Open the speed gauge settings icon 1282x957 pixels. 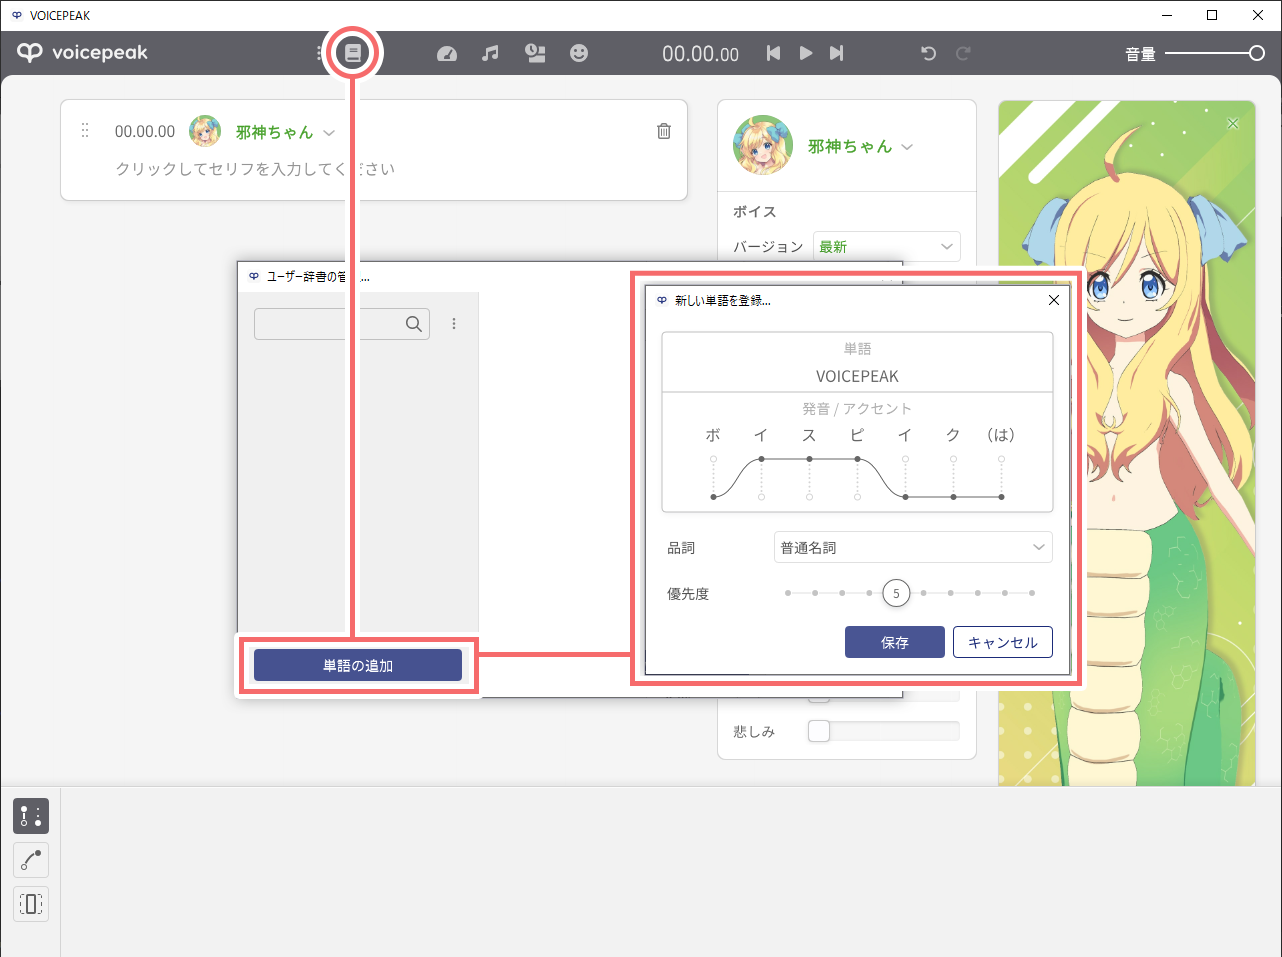(x=447, y=53)
